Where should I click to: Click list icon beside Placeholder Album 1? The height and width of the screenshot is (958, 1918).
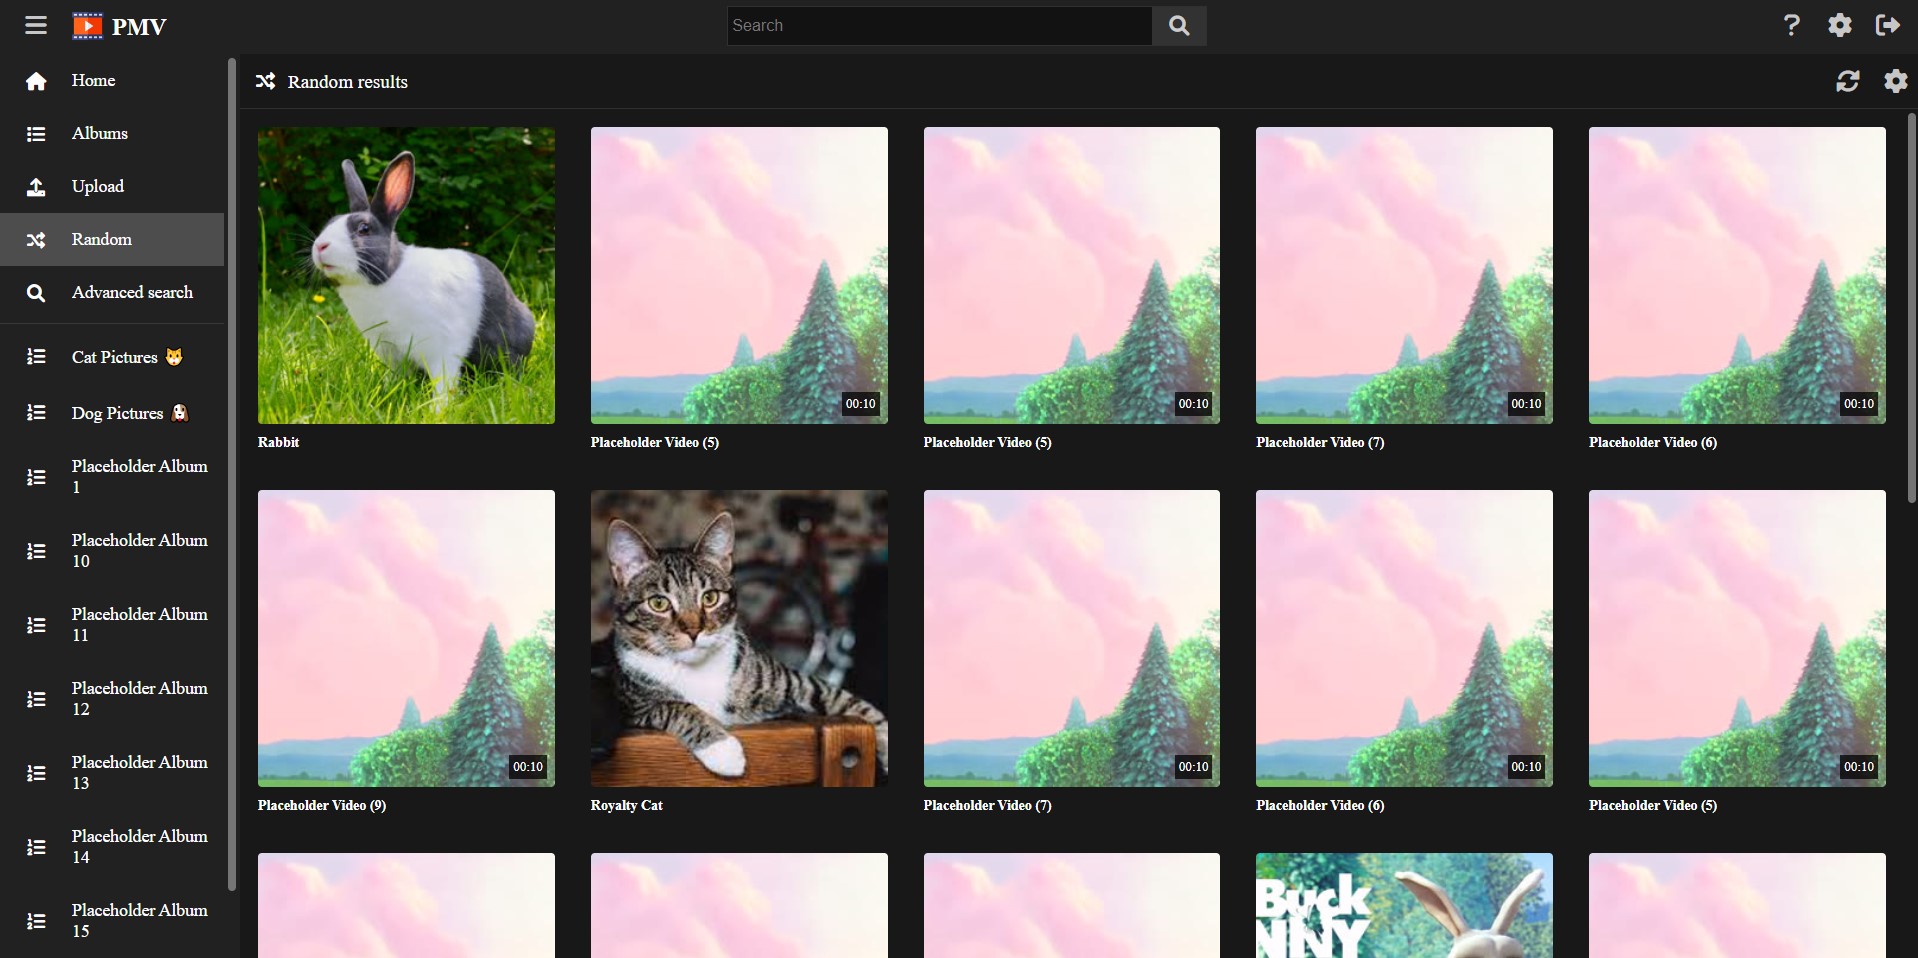(36, 477)
